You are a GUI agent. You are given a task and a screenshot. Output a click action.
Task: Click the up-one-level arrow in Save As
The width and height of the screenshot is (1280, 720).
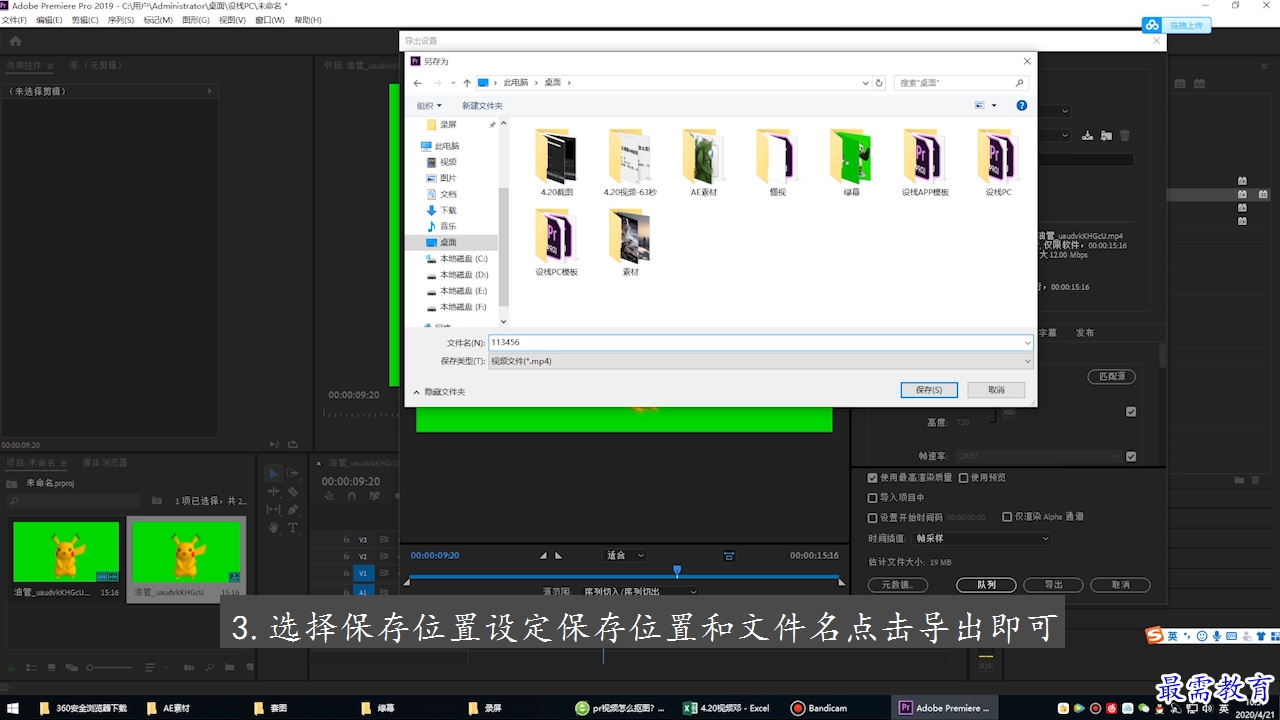point(466,83)
